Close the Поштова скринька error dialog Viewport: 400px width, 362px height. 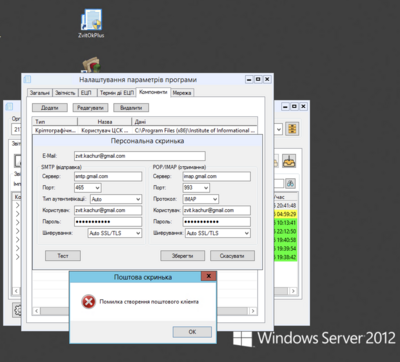pyautogui.click(x=209, y=276)
